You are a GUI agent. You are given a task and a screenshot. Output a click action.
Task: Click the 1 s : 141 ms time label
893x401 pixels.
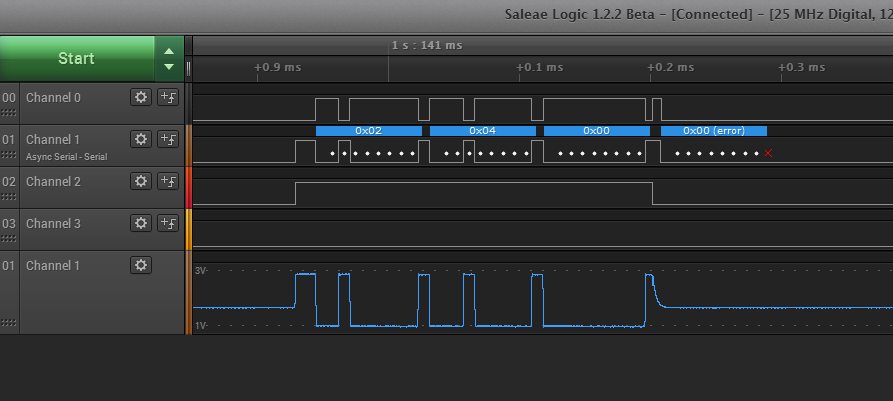[x=427, y=45]
